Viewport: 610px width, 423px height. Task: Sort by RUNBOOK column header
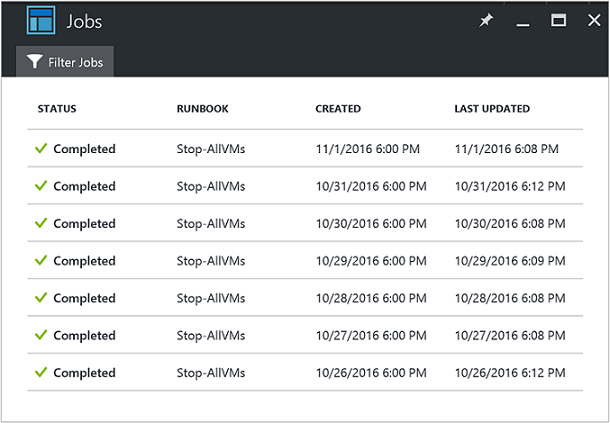pos(200,109)
